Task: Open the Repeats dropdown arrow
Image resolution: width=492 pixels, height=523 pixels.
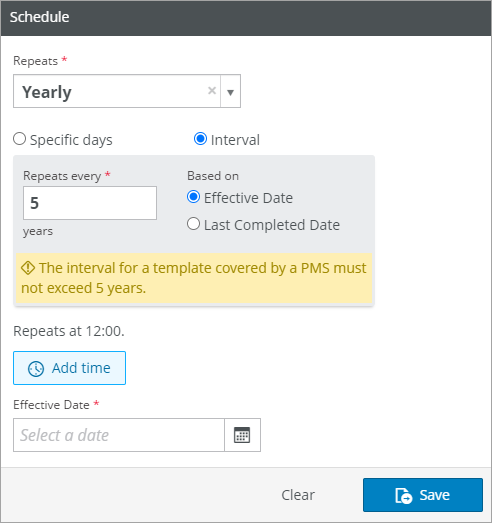Action: [x=230, y=91]
